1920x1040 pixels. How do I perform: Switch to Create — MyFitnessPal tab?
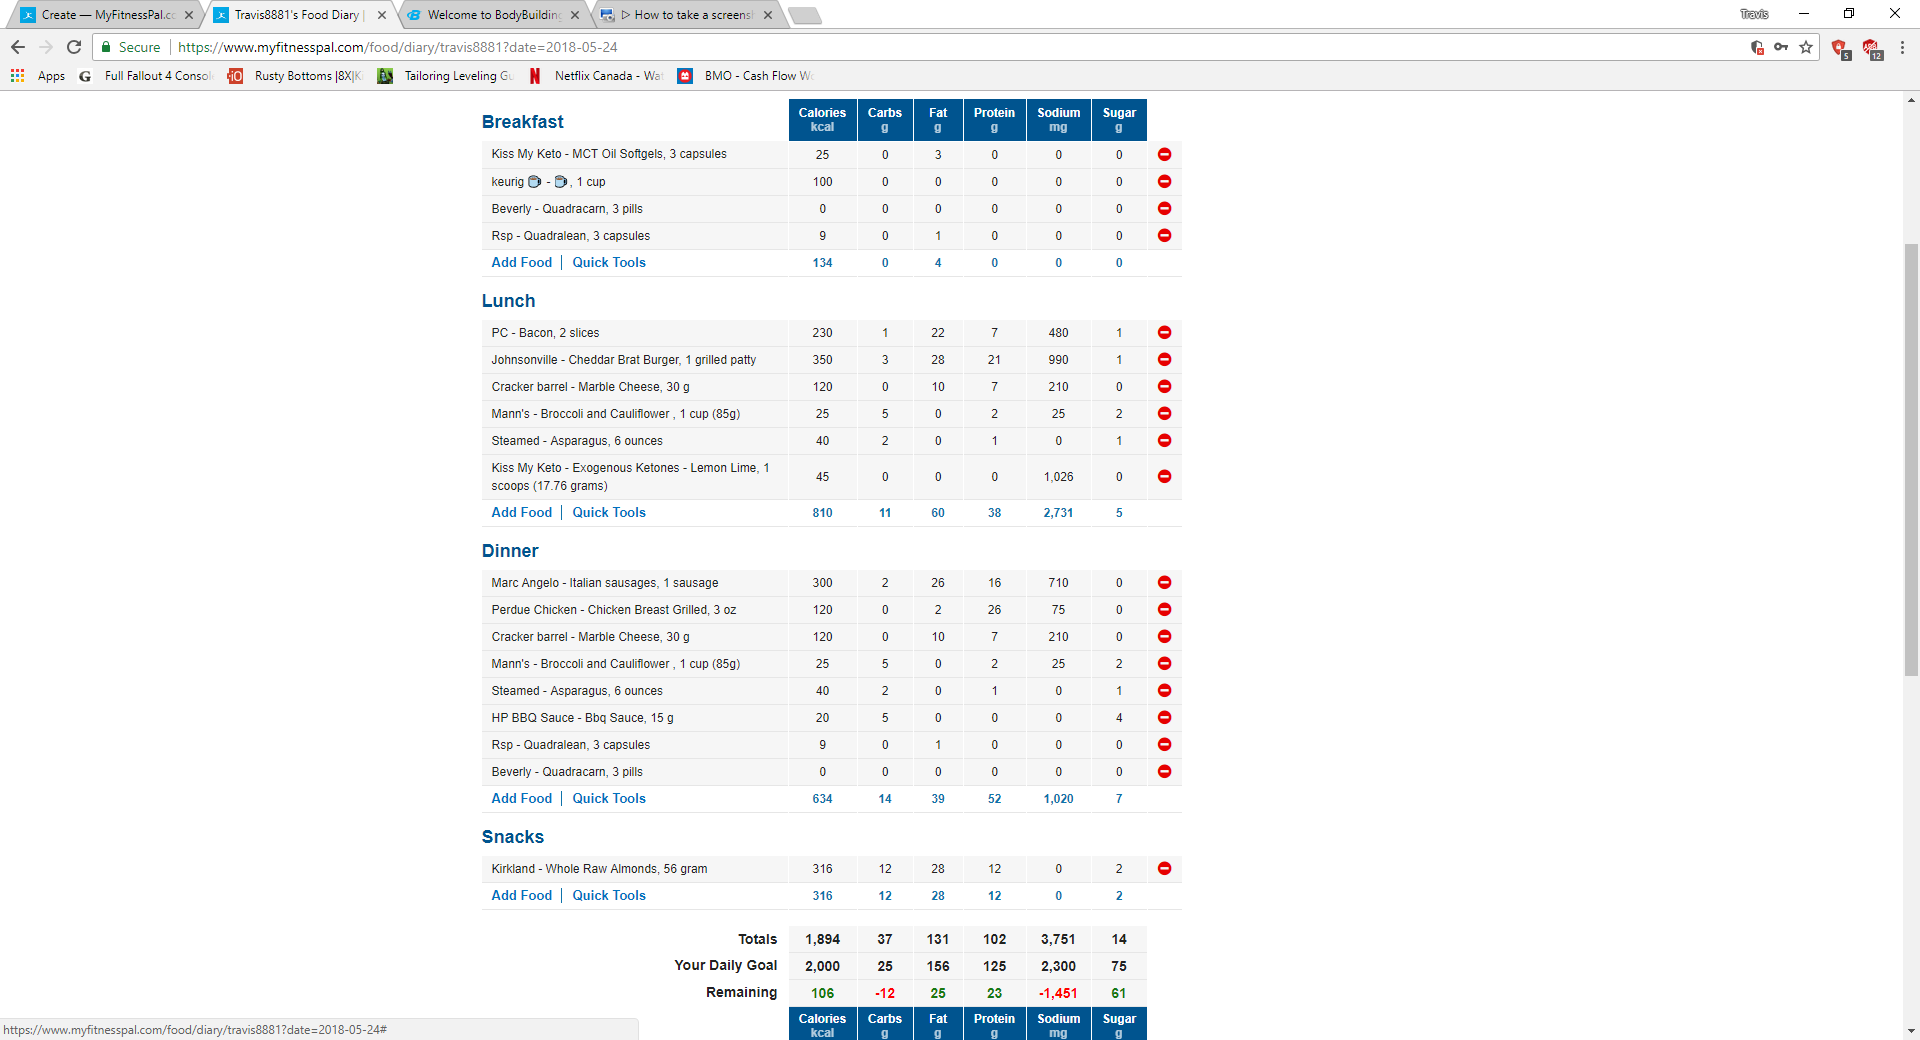[x=107, y=15]
